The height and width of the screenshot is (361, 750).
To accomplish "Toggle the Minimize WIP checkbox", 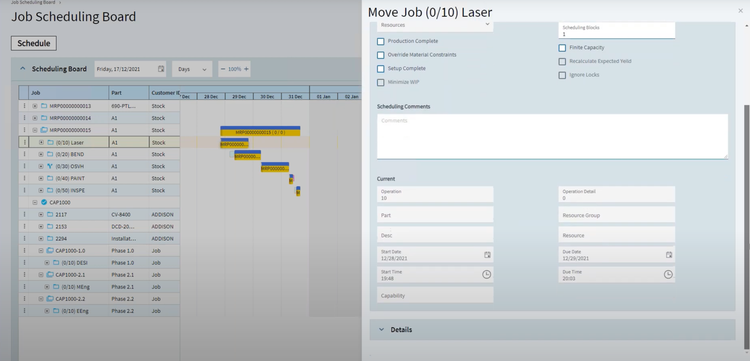I will pyautogui.click(x=381, y=82).
